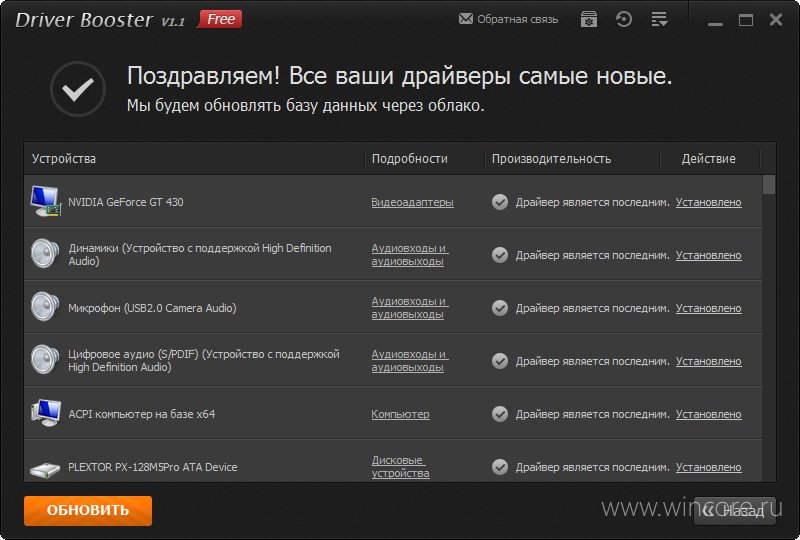The height and width of the screenshot is (540, 800).
Task: Click the Поздравляем headline text
Action: pyautogui.click(x=399, y=77)
